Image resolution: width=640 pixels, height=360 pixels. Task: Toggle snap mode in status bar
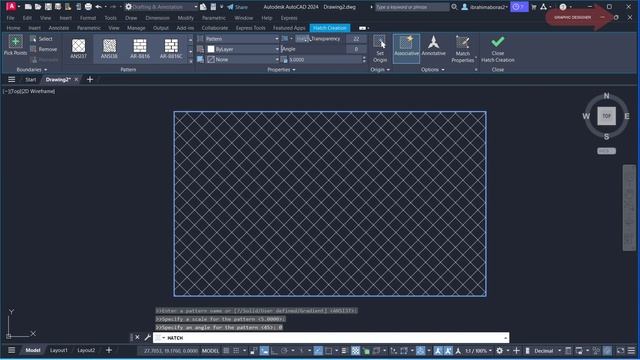coord(236,351)
